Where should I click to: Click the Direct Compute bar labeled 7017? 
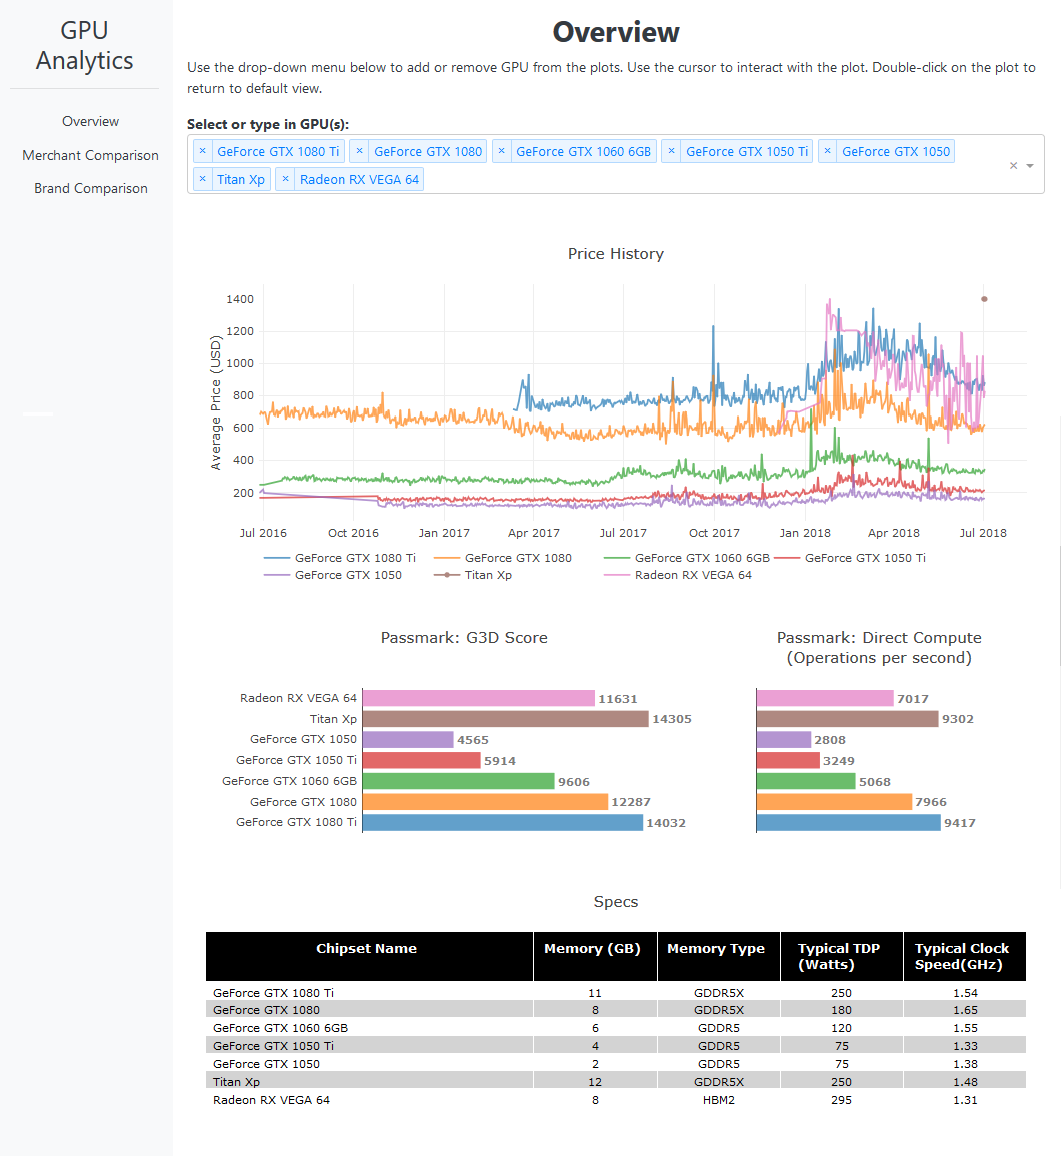(825, 698)
